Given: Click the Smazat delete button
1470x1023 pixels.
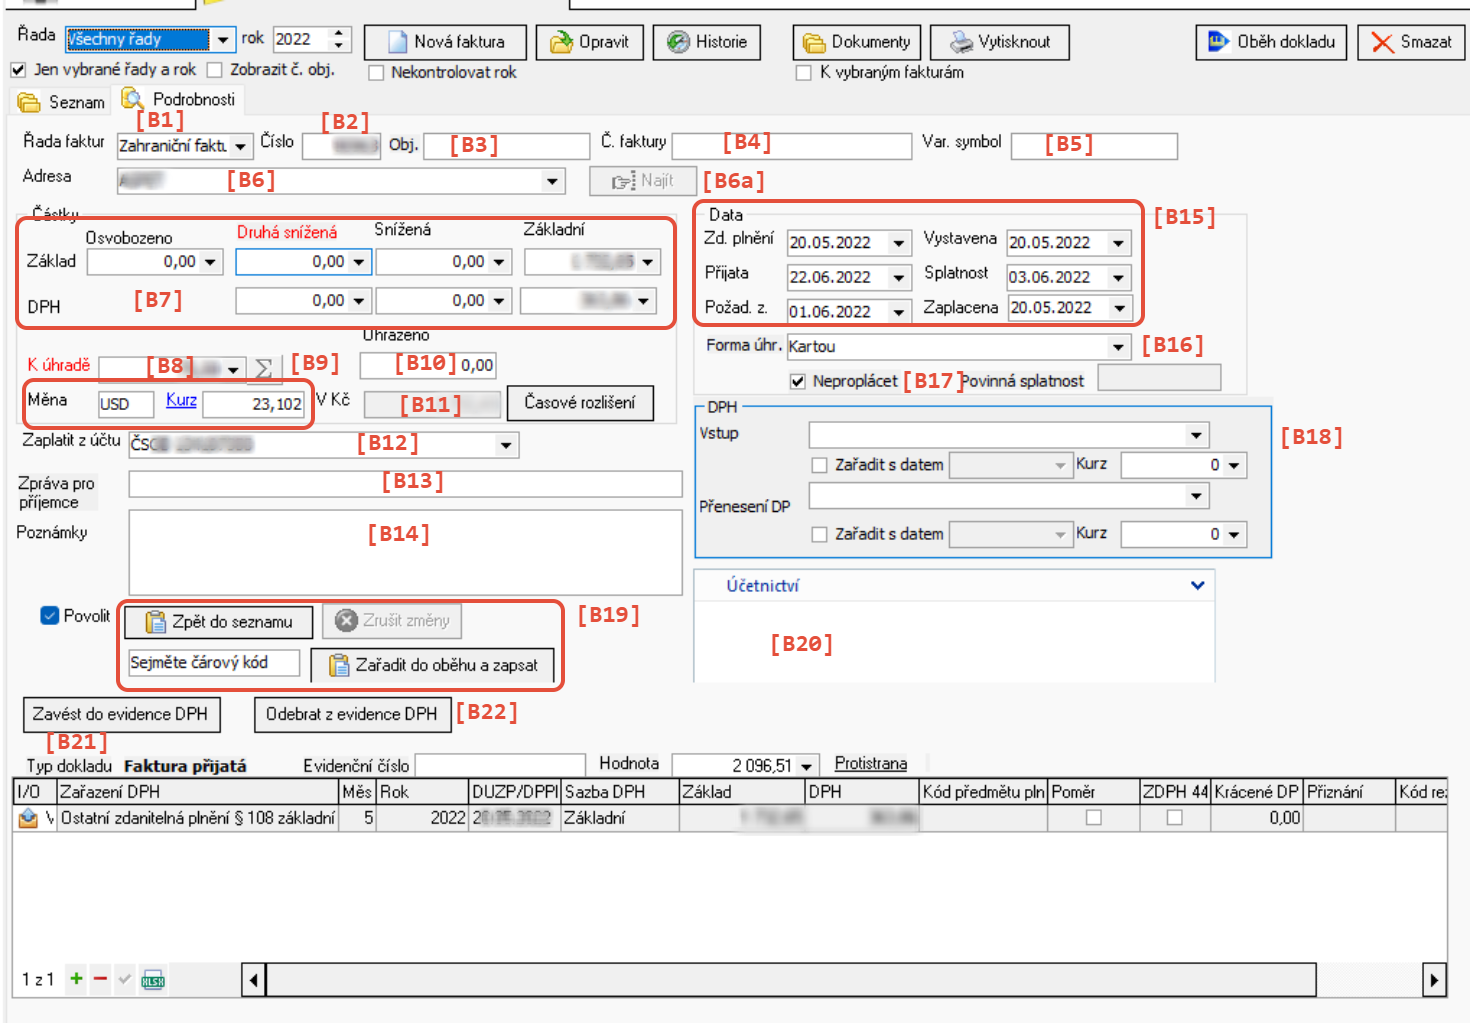Looking at the screenshot, I should coord(1412,42).
